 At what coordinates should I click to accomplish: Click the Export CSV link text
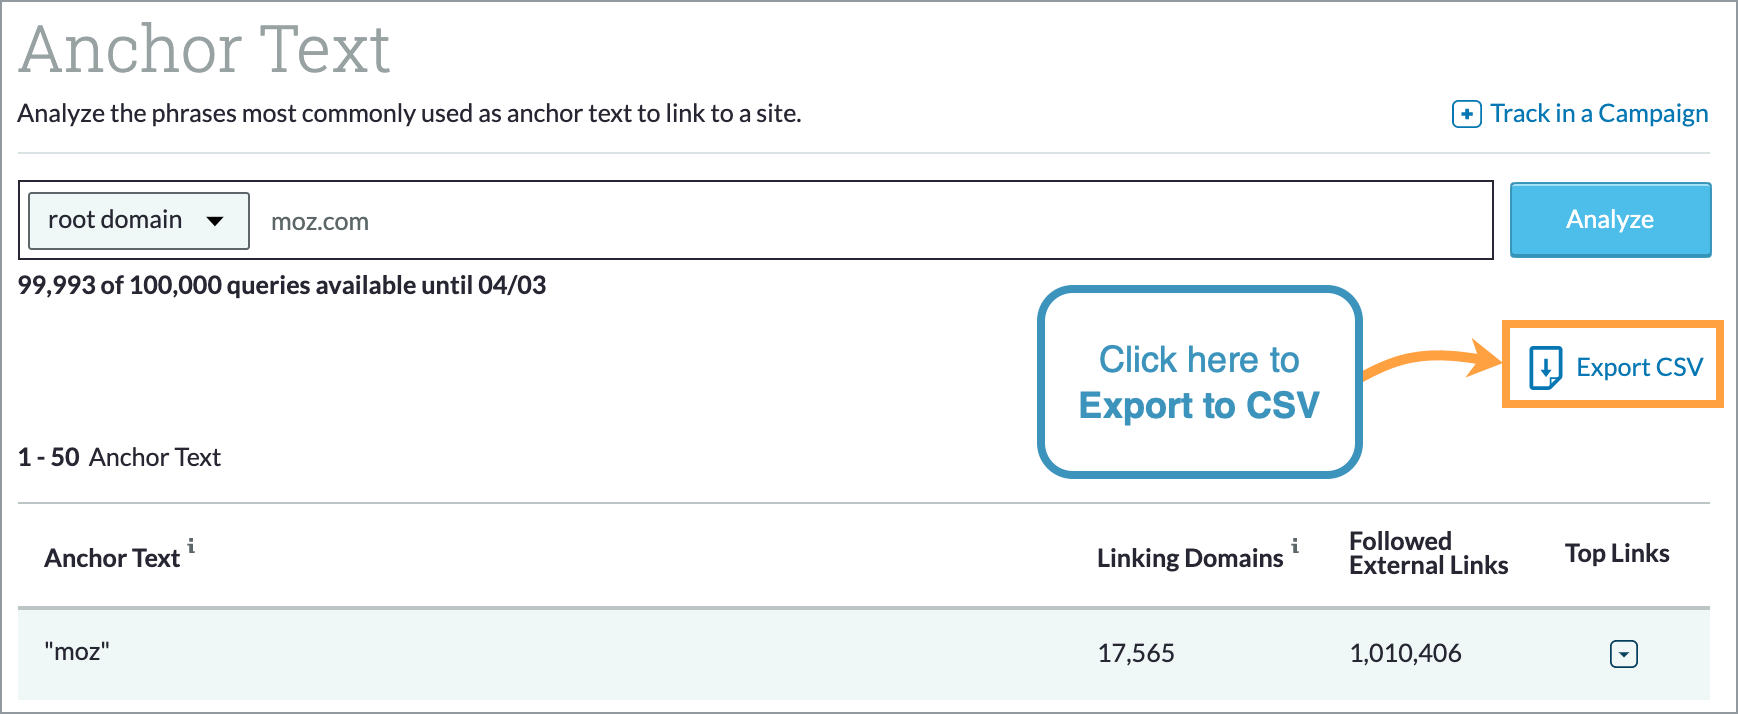click(x=1638, y=367)
